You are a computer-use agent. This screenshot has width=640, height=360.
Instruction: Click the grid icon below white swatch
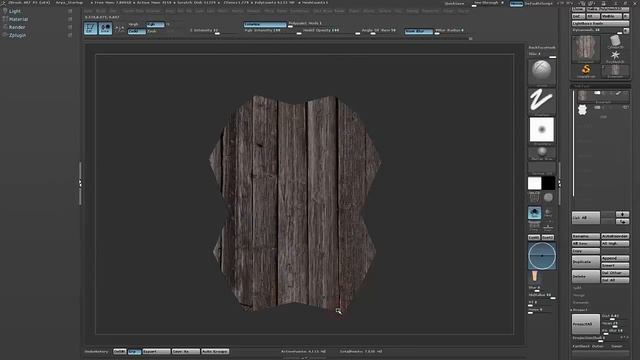pos(534,198)
